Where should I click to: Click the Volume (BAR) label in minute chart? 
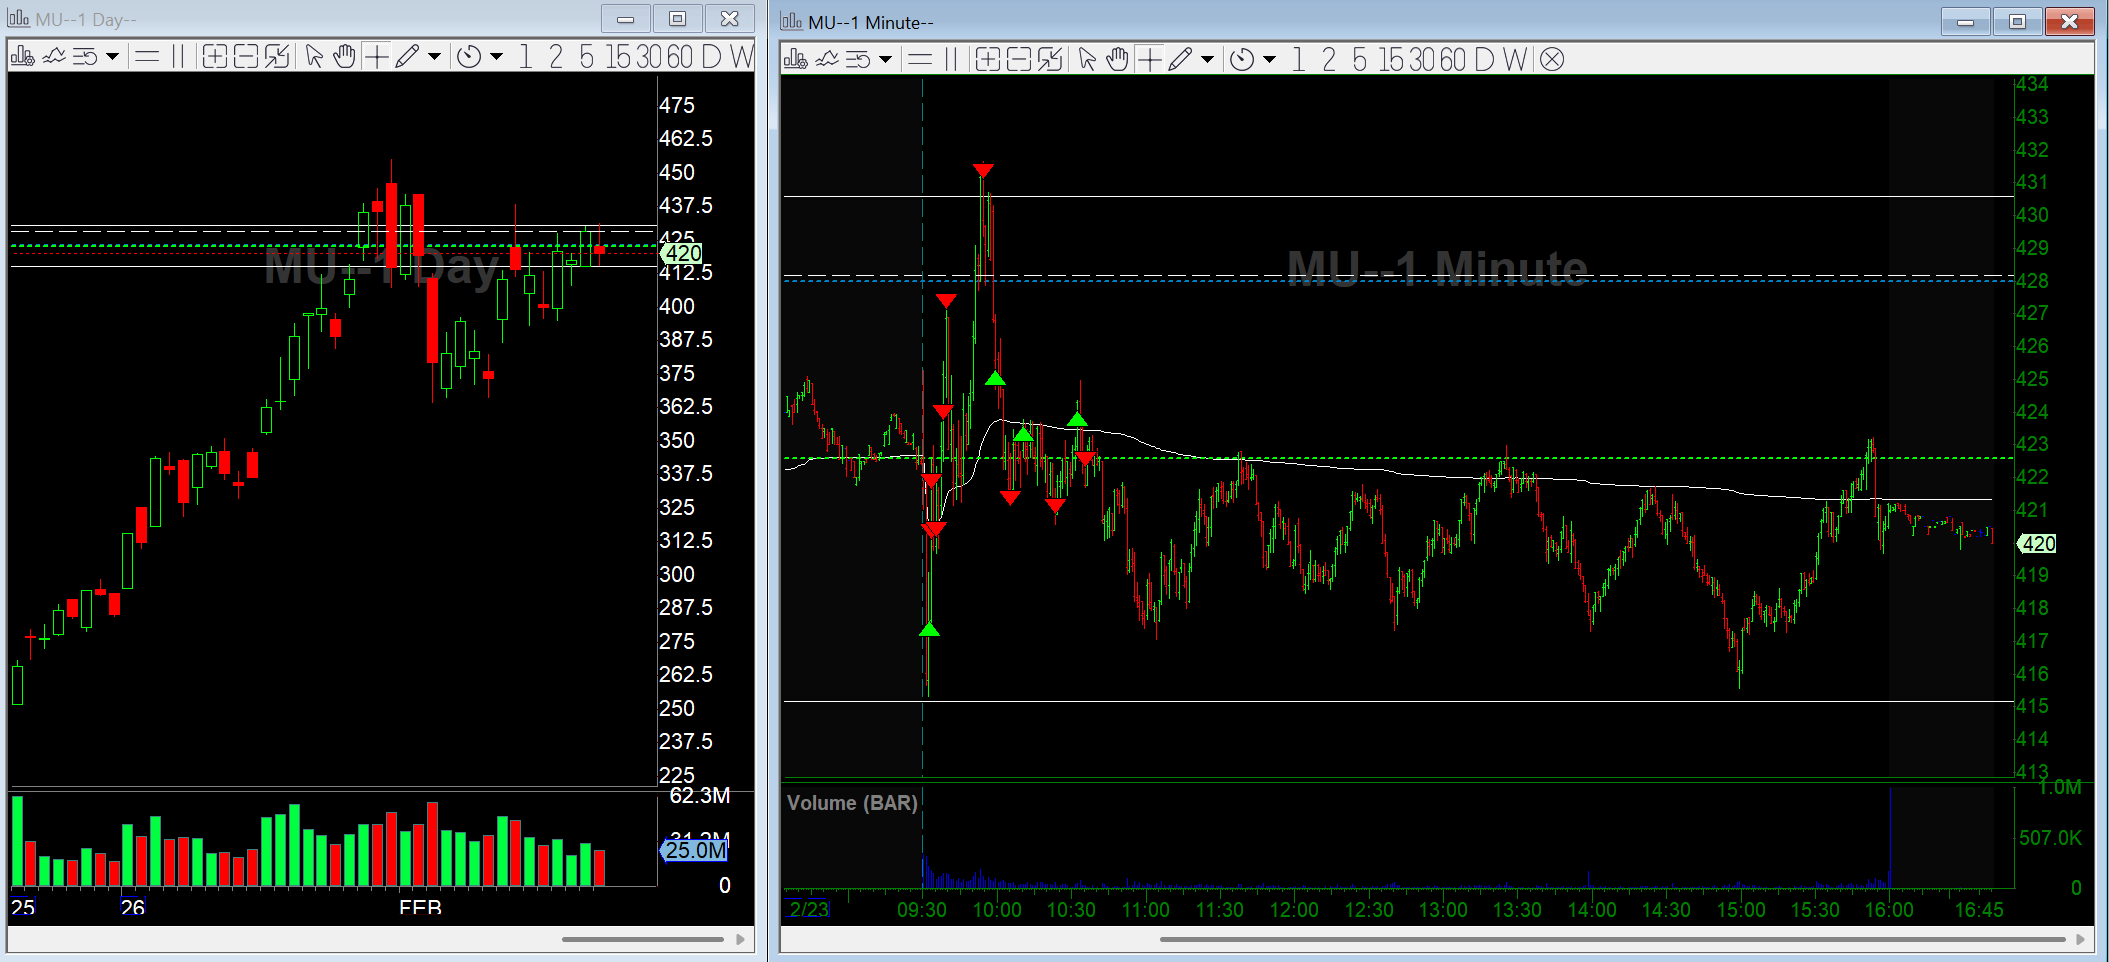point(852,803)
